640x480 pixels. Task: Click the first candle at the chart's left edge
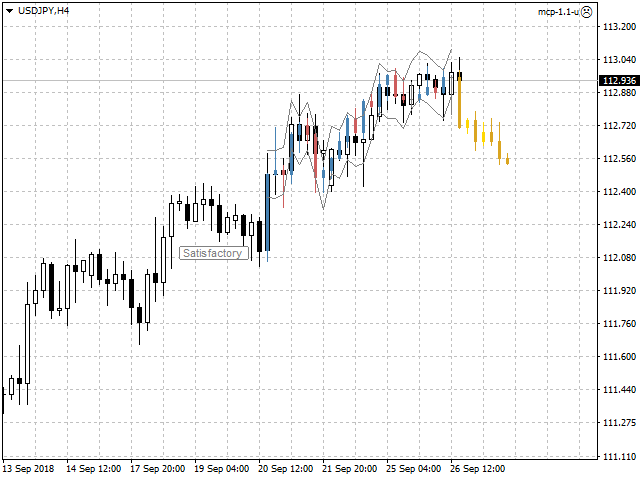point(3,400)
